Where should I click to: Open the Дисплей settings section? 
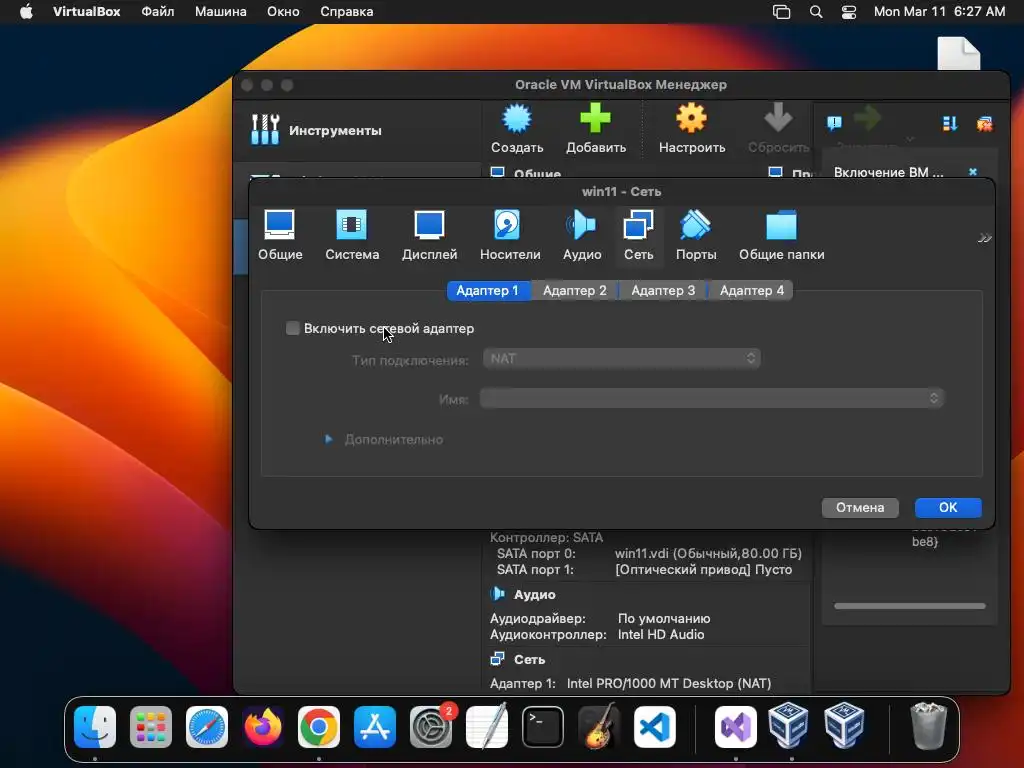[429, 236]
